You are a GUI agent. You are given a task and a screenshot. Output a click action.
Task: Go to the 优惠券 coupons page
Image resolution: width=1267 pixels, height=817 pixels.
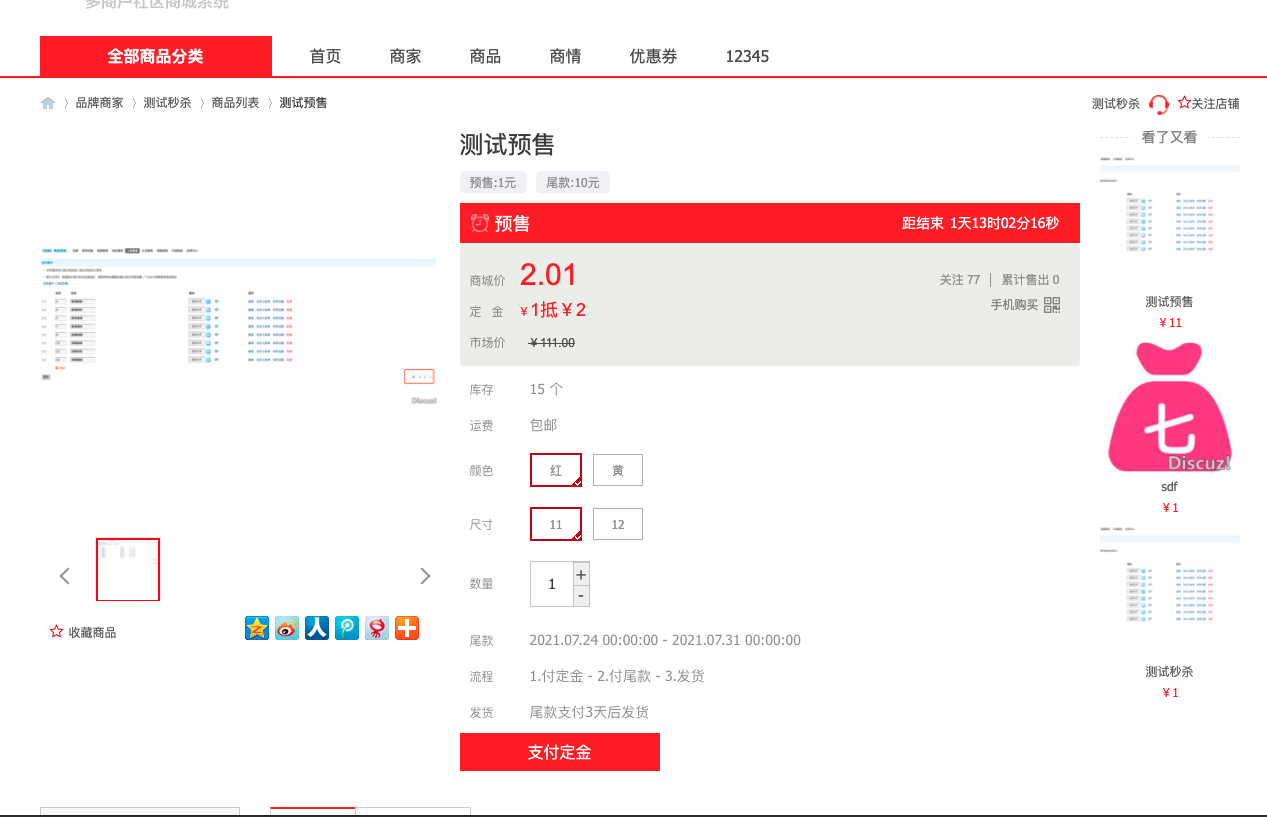click(654, 57)
